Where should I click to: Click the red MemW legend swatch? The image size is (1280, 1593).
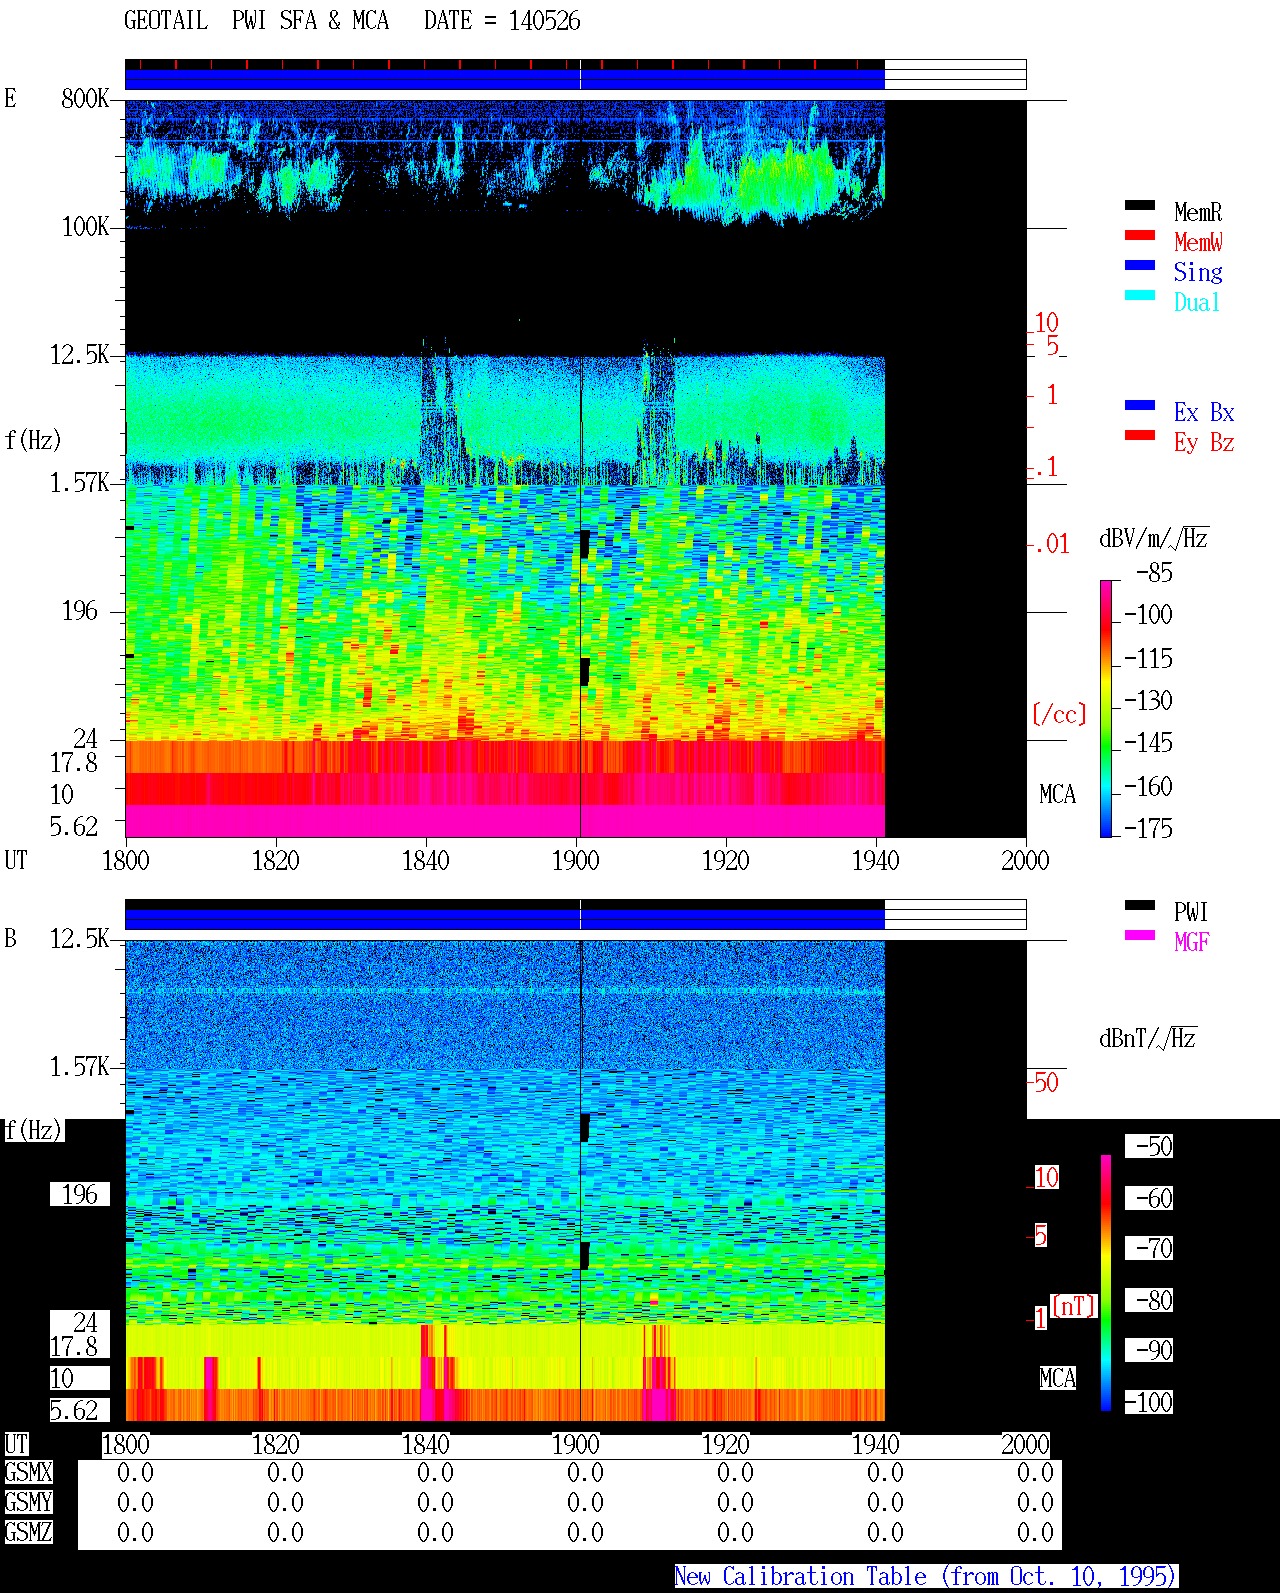tap(1140, 235)
